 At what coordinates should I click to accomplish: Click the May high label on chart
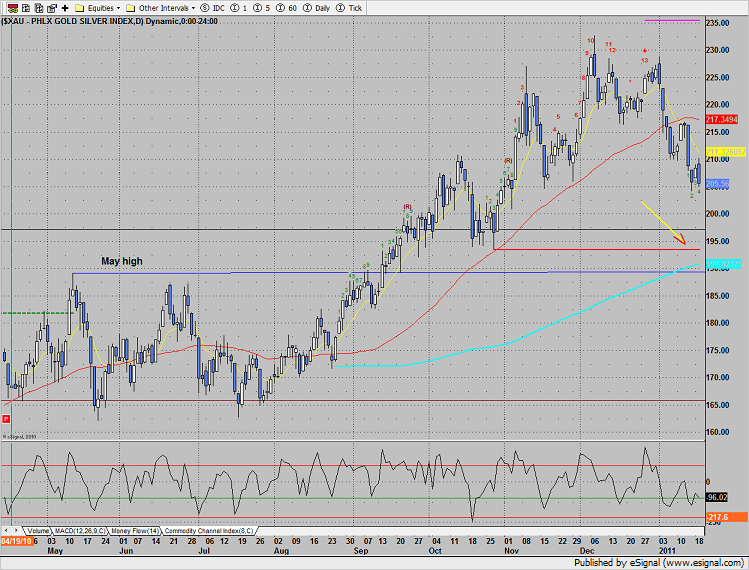point(121,261)
